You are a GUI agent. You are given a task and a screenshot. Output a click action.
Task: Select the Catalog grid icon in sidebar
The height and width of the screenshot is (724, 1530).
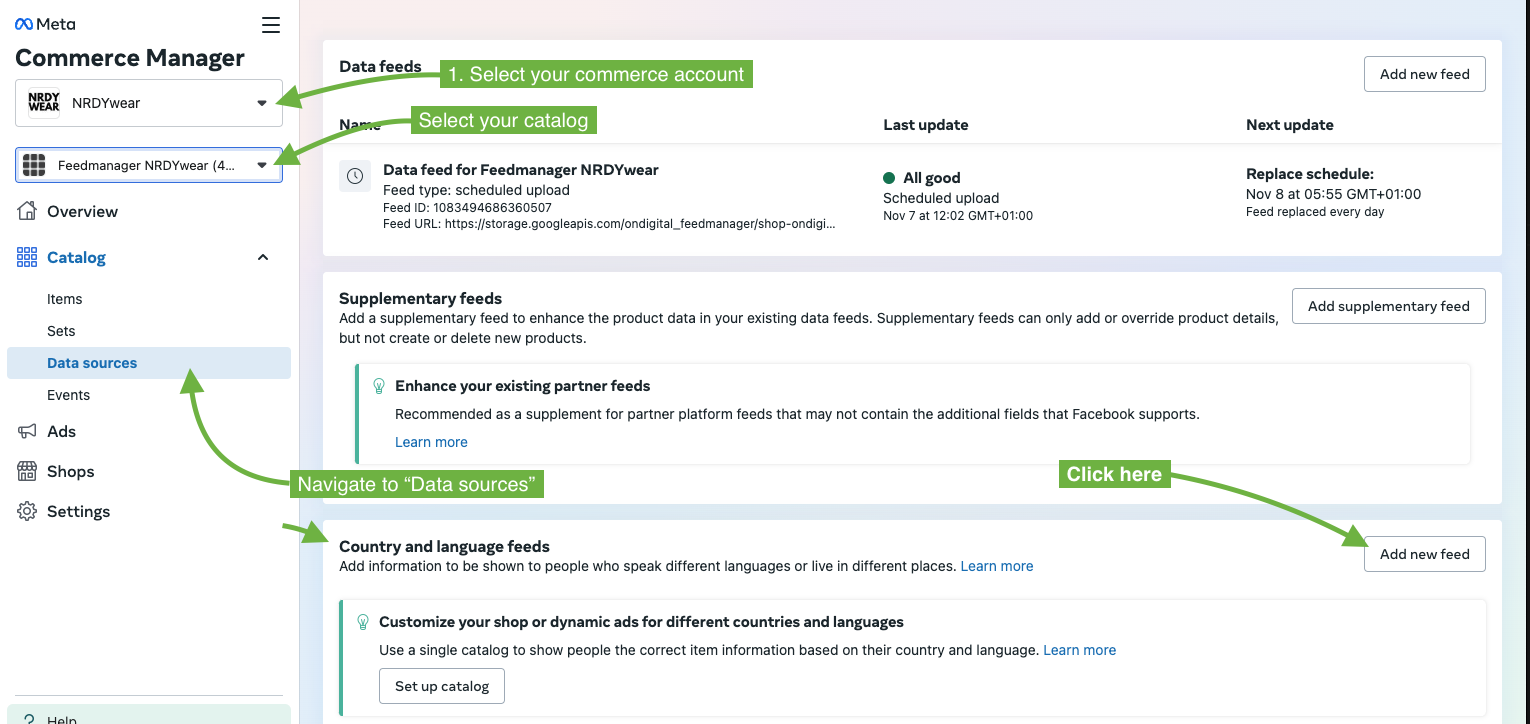point(26,257)
